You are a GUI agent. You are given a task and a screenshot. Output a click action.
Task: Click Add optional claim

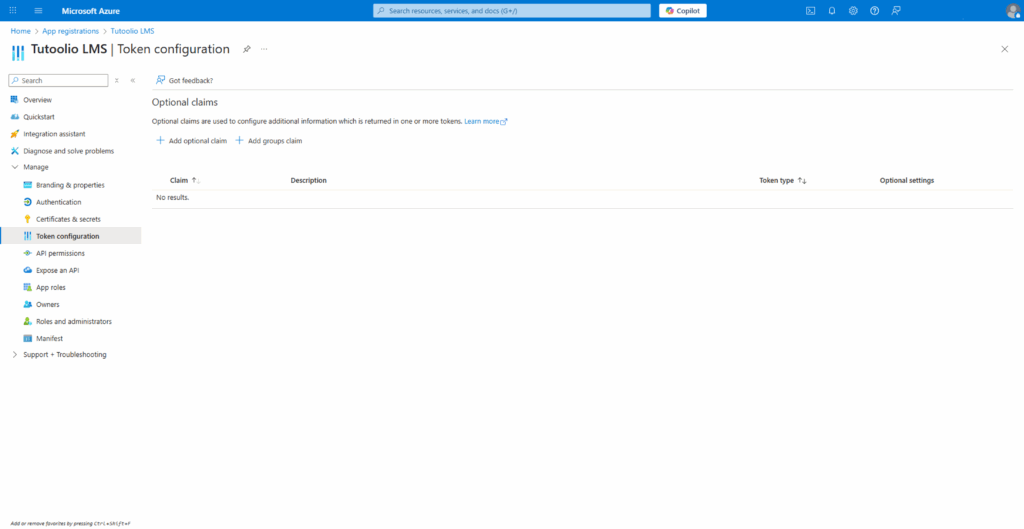pos(192,141)
